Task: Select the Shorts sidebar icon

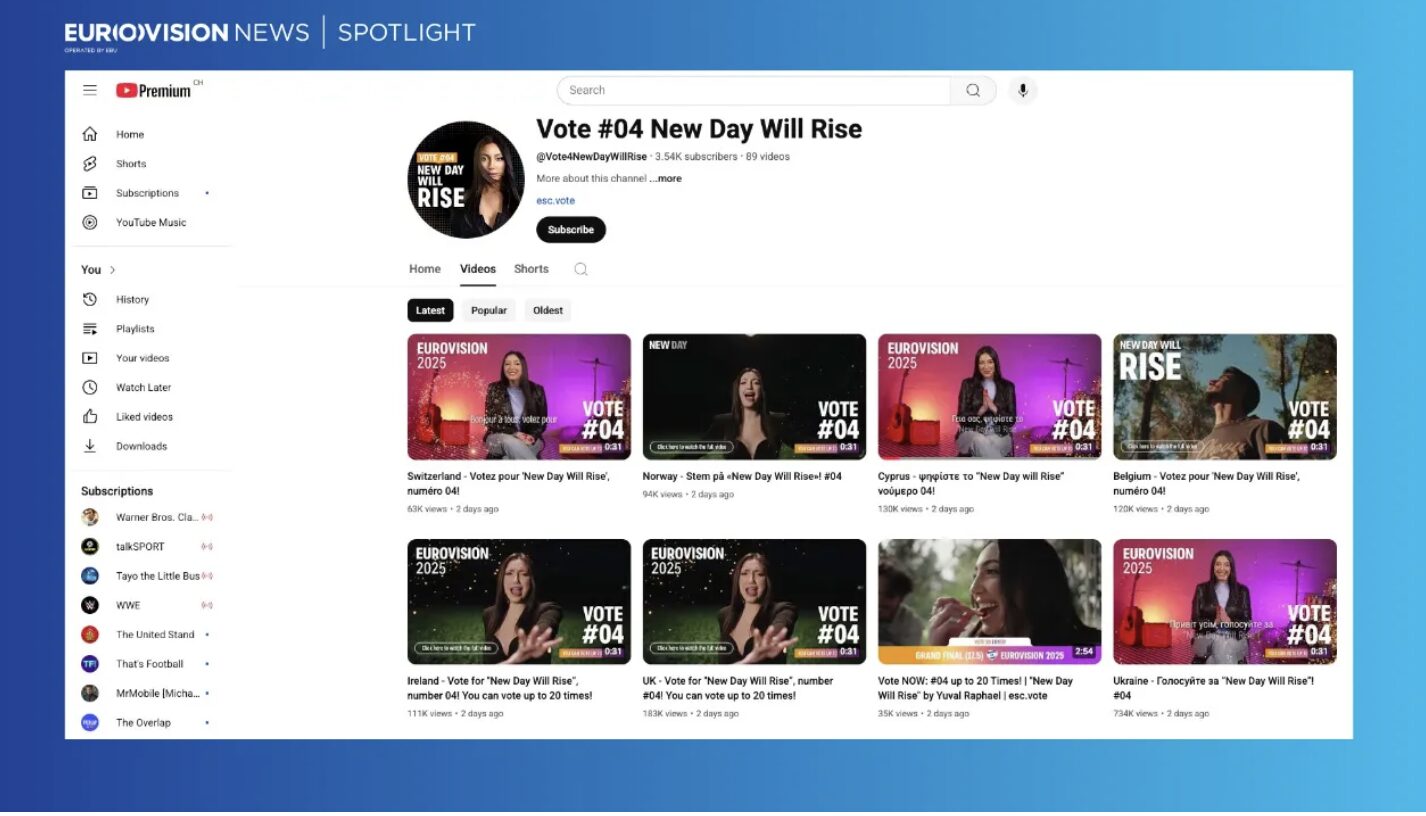Action: coord(91,163)
